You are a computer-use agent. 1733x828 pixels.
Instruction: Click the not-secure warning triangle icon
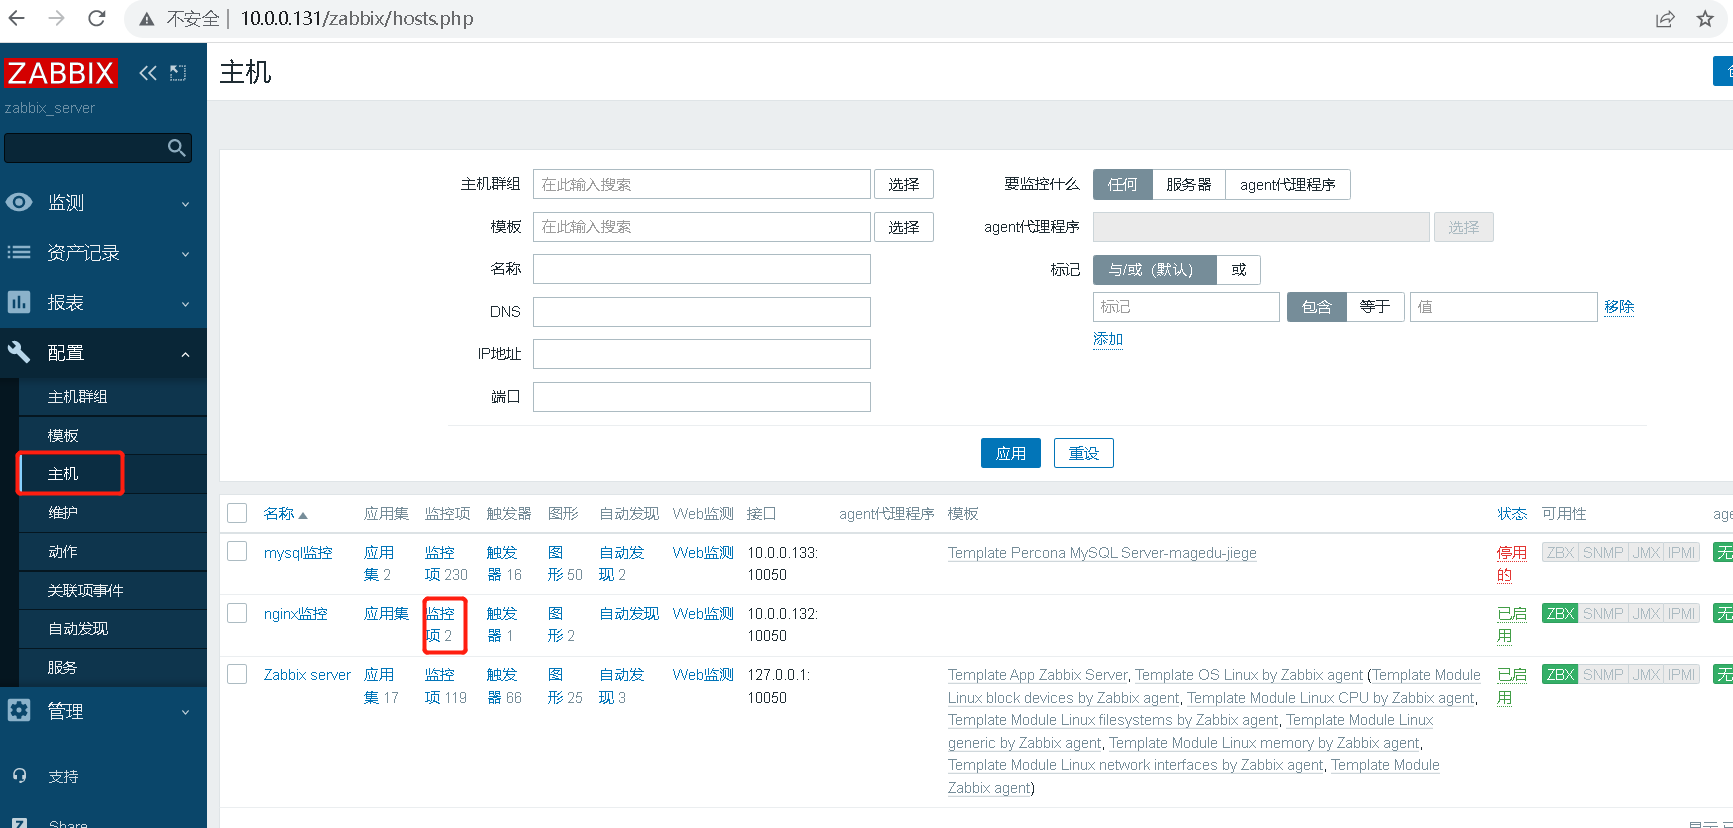(147, 19)
